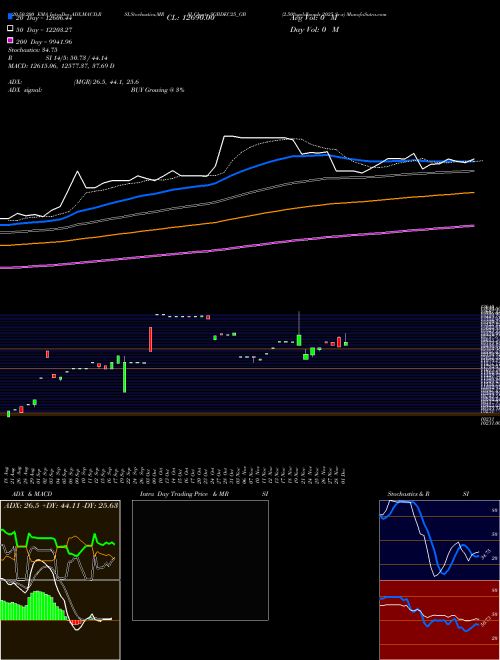Click the Stochastics: 34.73 reading
Screen dimensions: 500x660
[32, 50]
